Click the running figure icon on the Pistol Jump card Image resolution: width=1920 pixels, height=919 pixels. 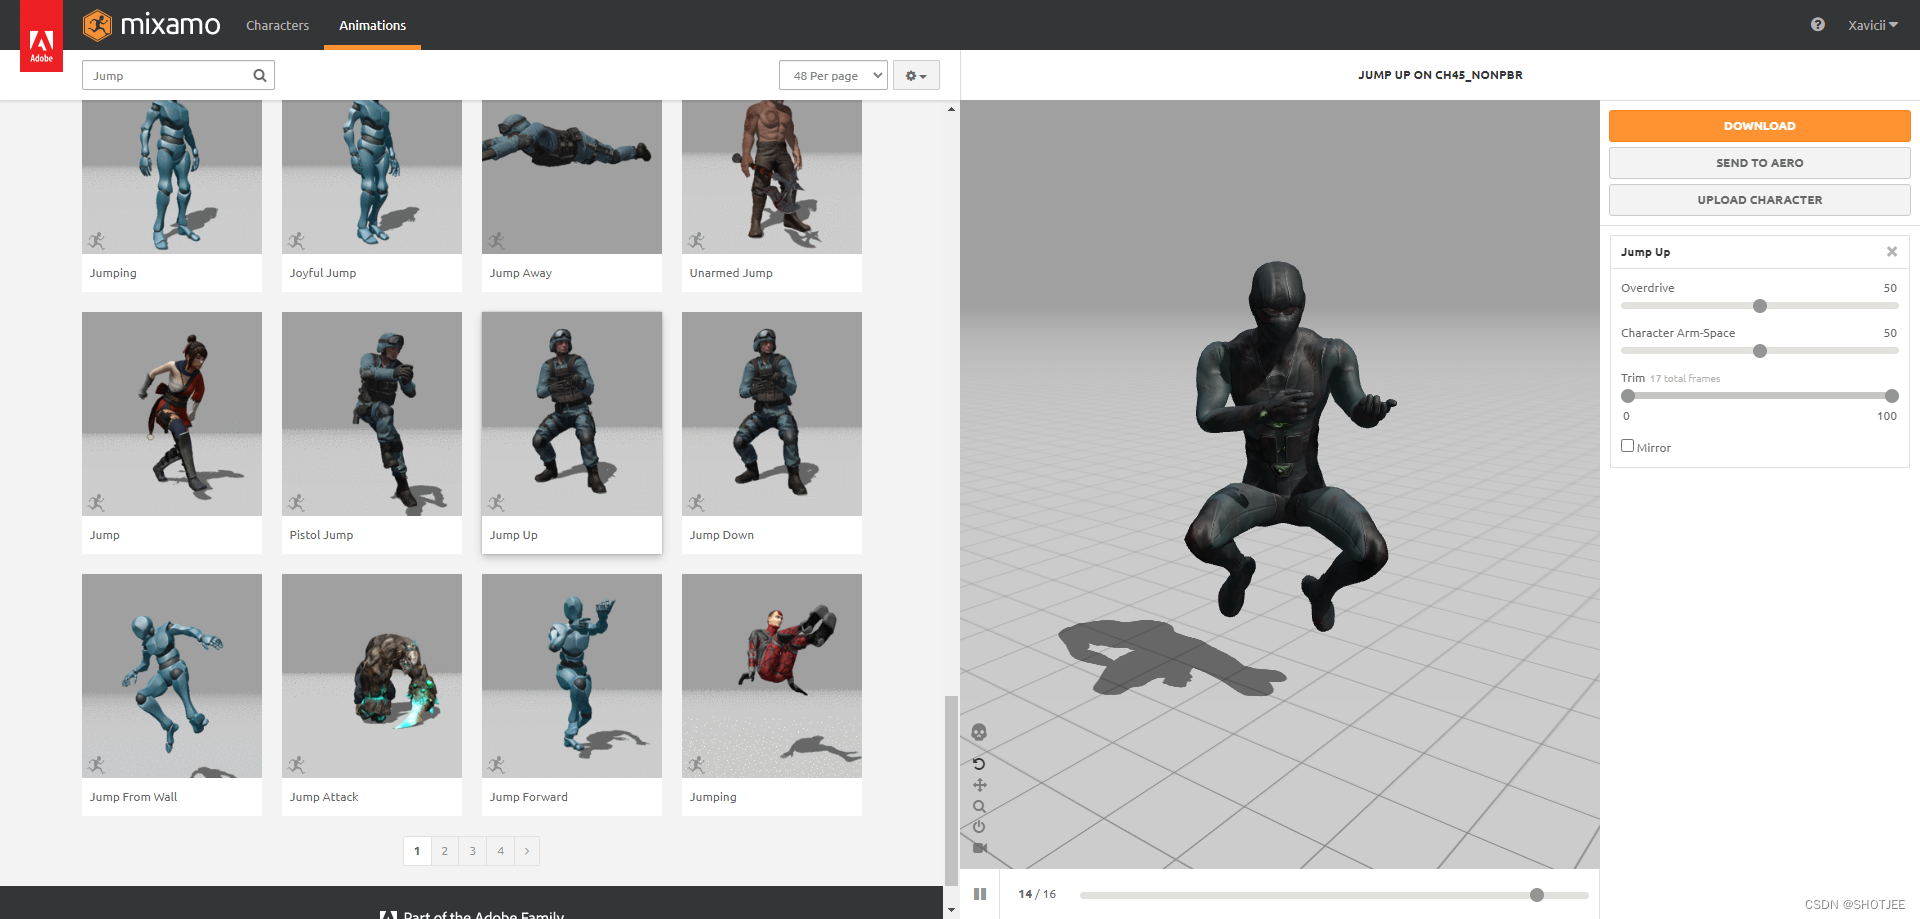(296, 503)
